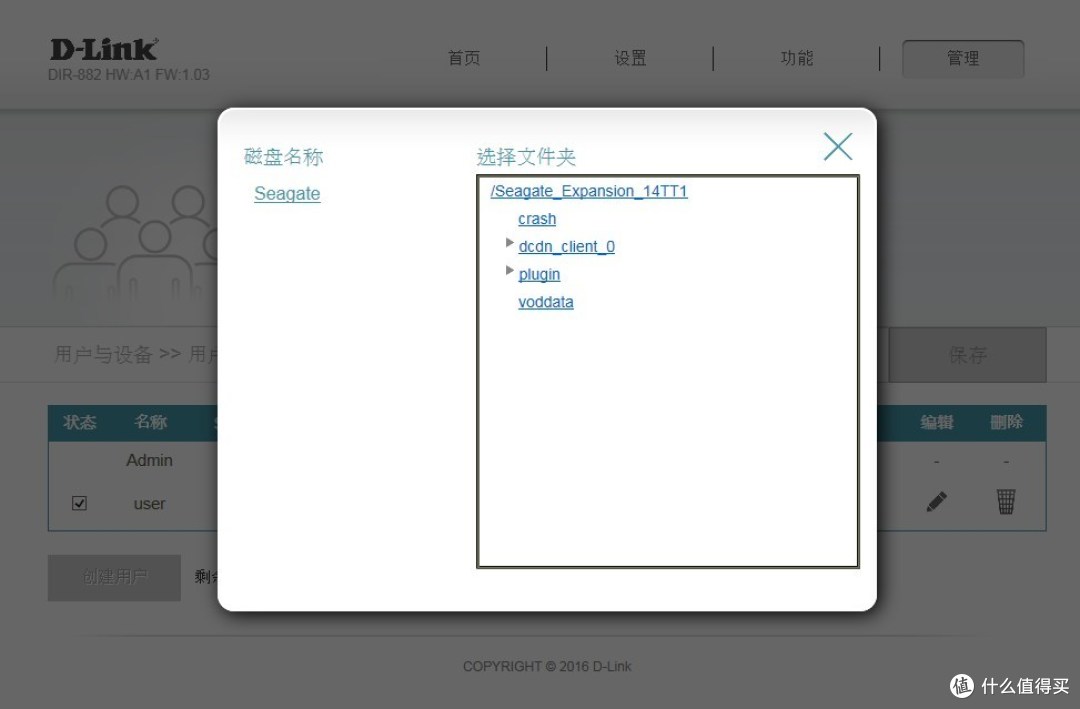Click the 名称 column header
The height and width of the screenshot is (709, 1080).
pyautogui.click(x=150, y=422)
